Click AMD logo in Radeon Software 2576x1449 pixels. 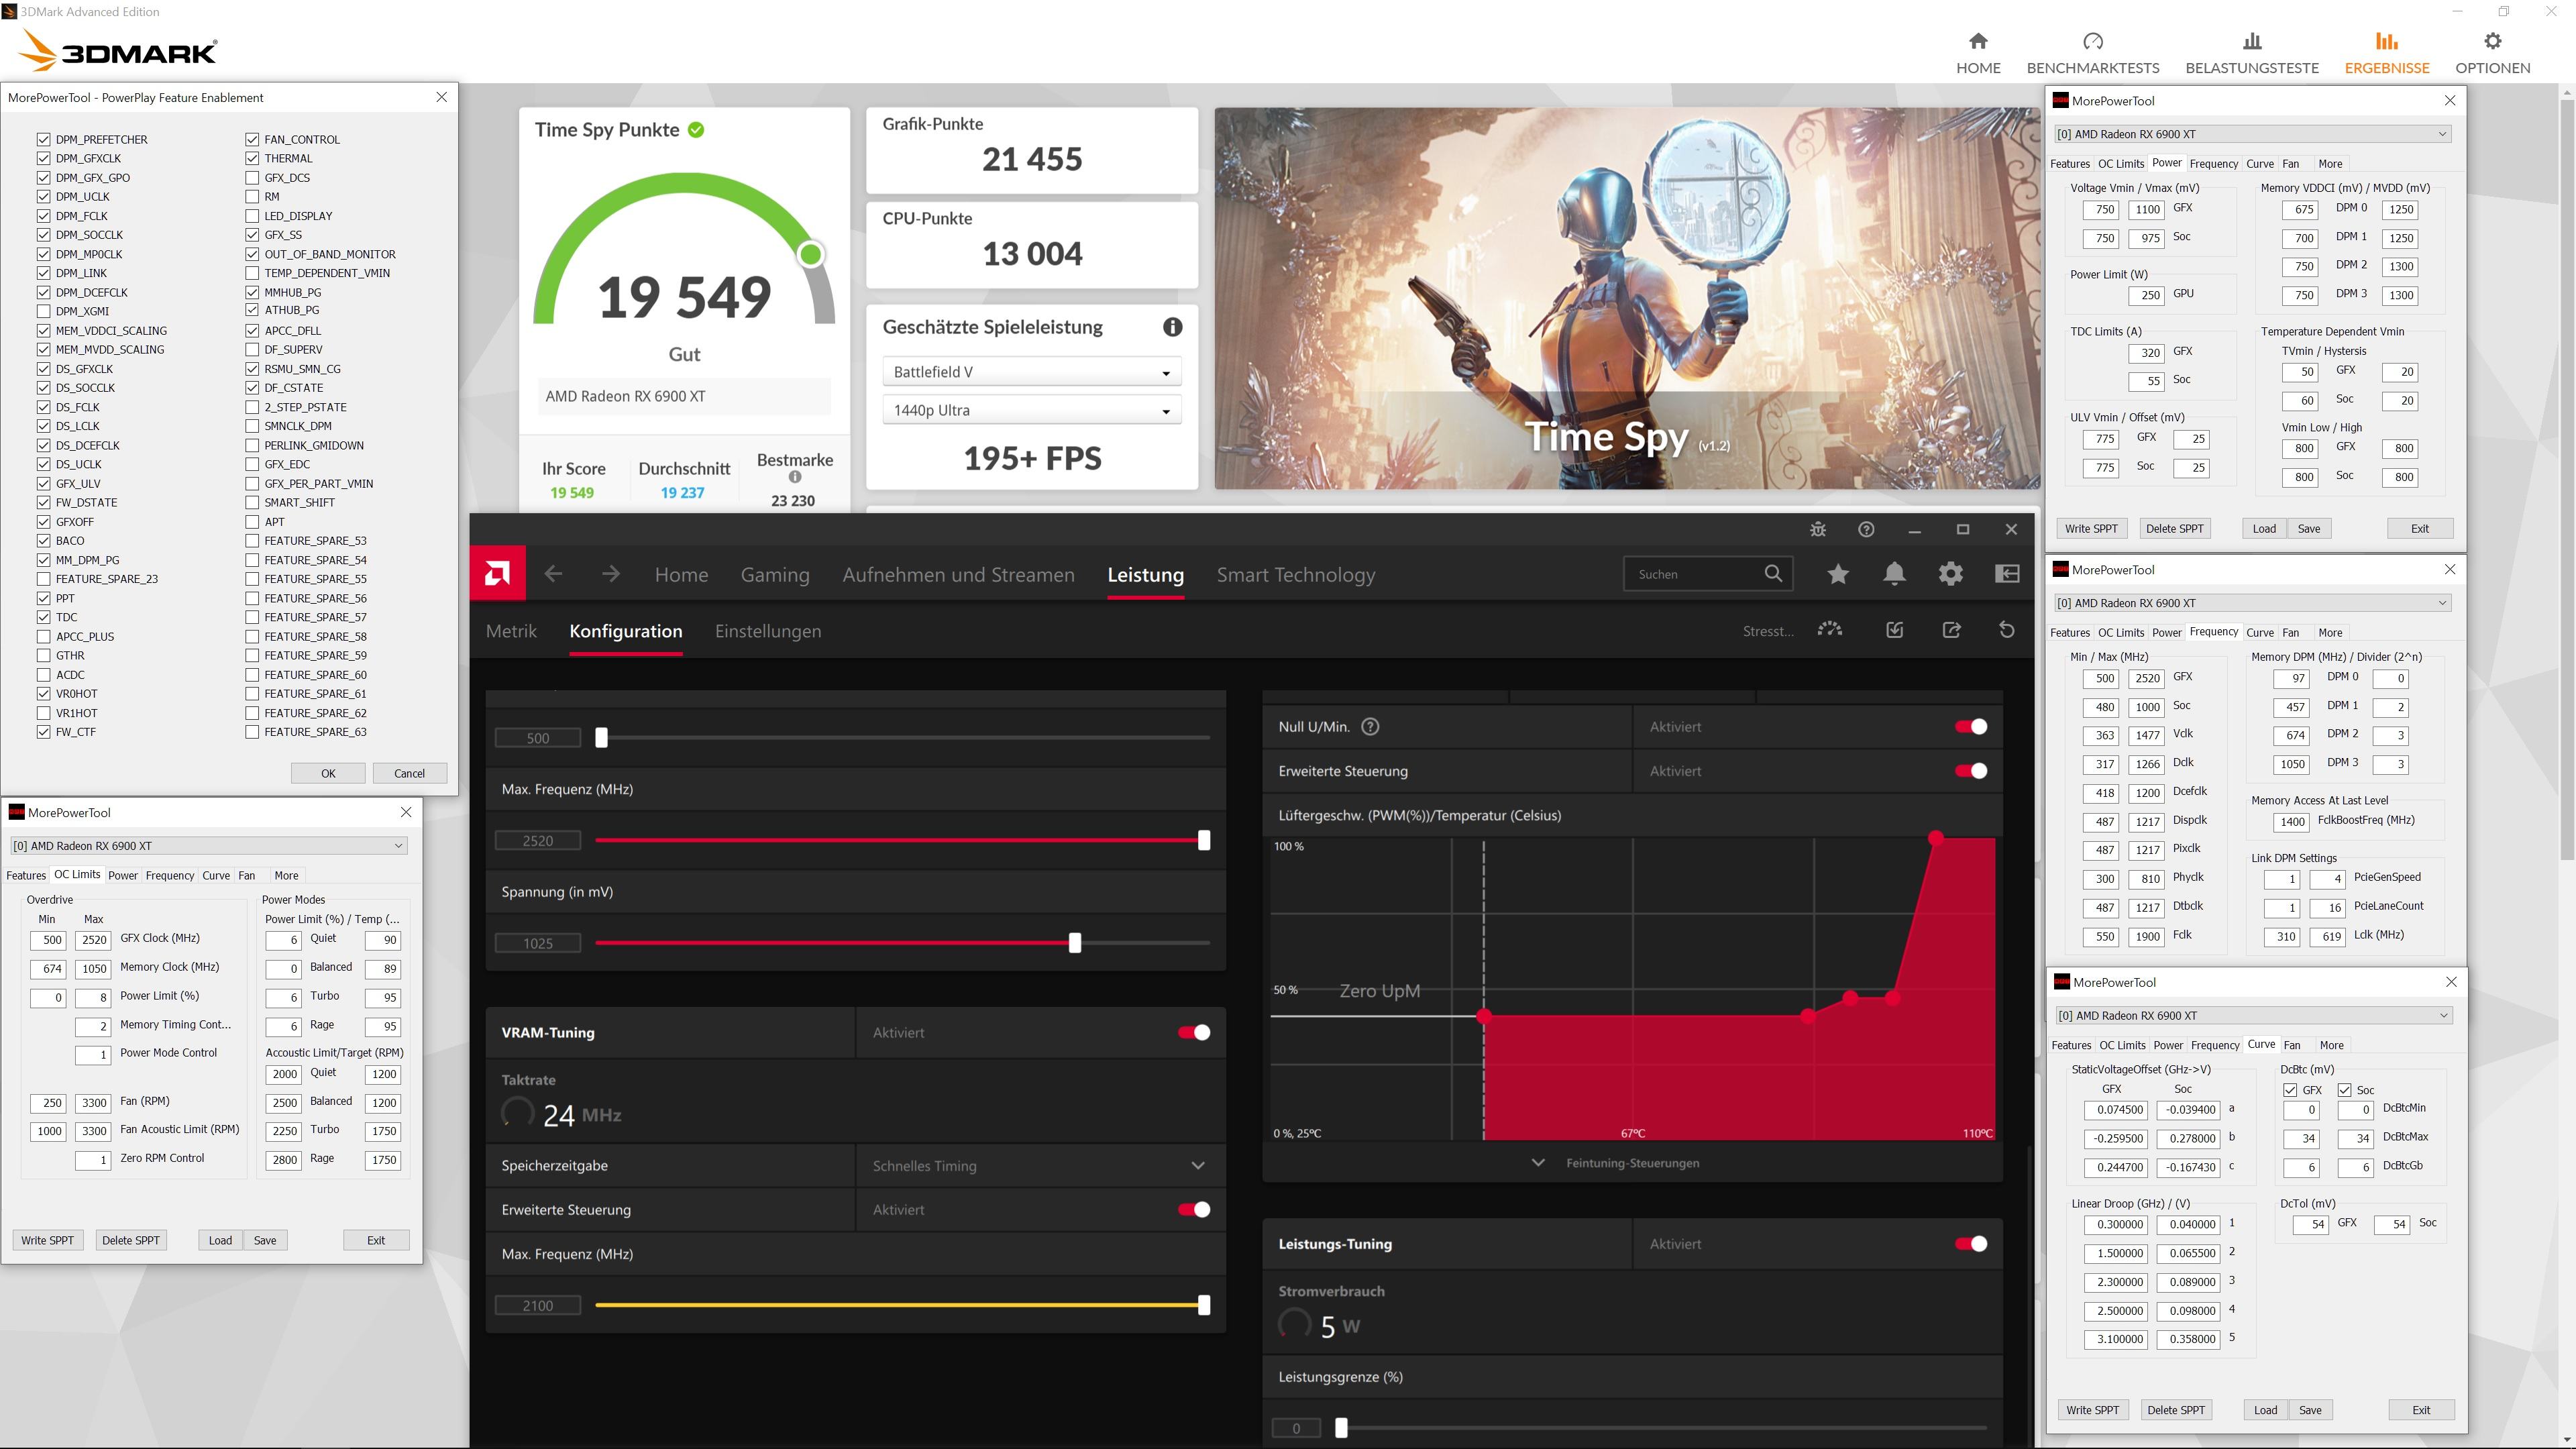(x=497, y=574)
